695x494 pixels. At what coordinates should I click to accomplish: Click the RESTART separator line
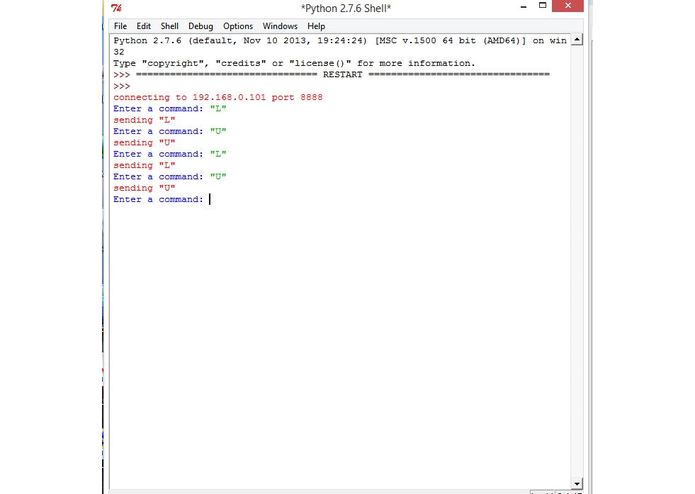pyautogui.click(x=332, y=74)
